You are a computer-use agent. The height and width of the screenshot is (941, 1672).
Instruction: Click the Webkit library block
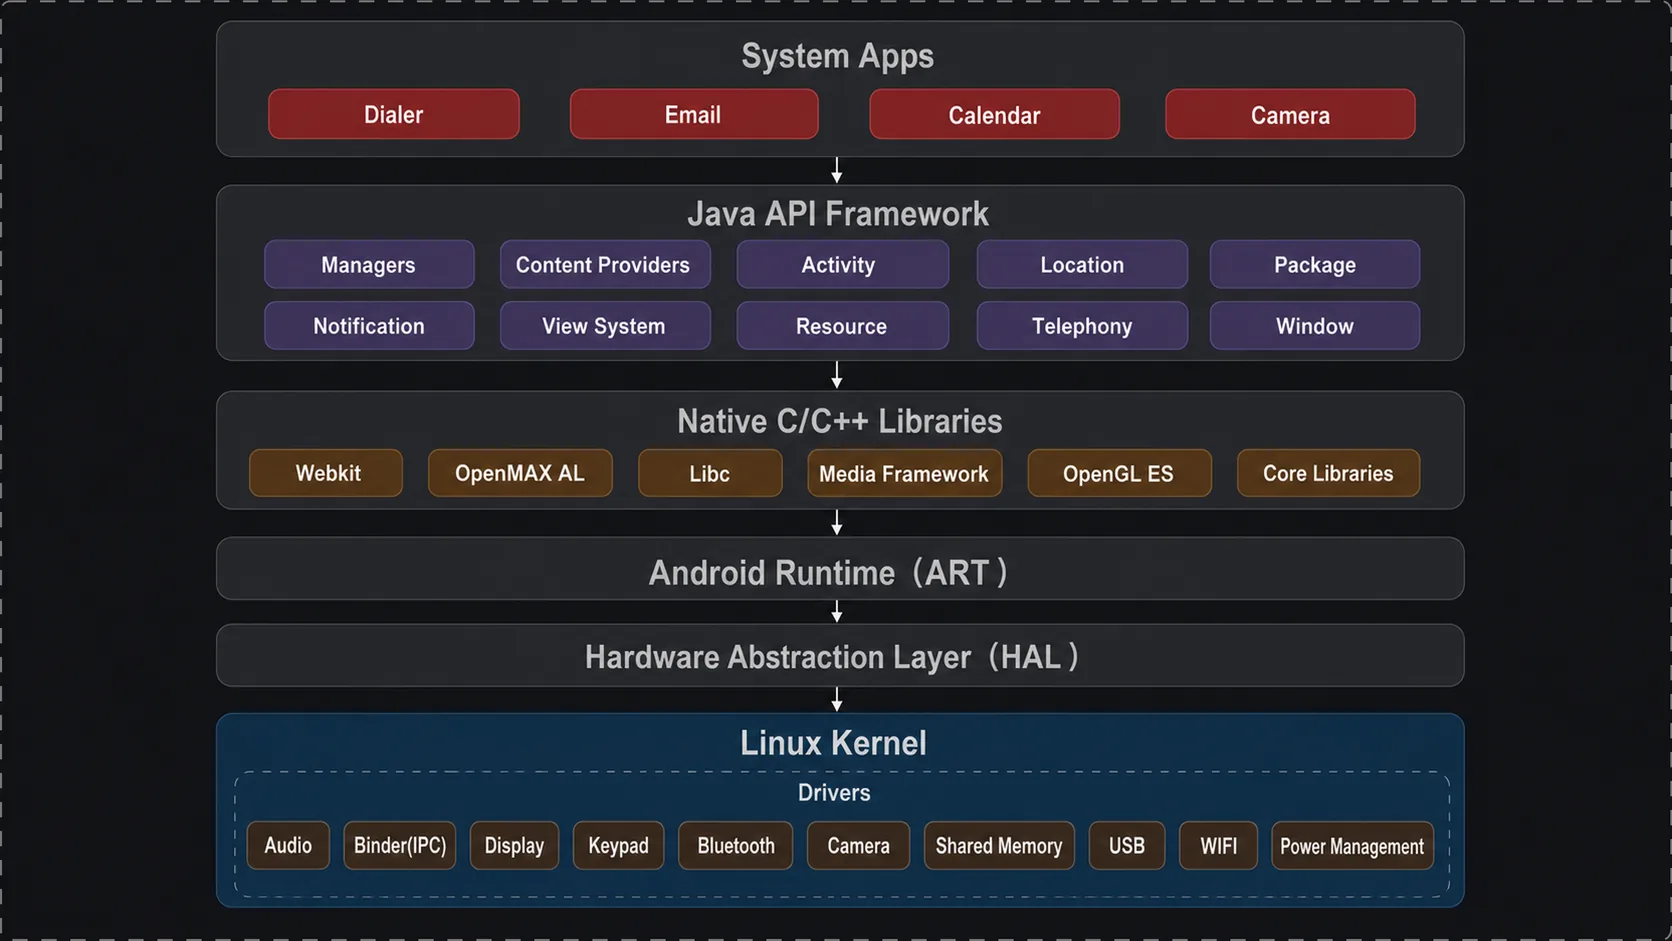[x=326, y=473]
